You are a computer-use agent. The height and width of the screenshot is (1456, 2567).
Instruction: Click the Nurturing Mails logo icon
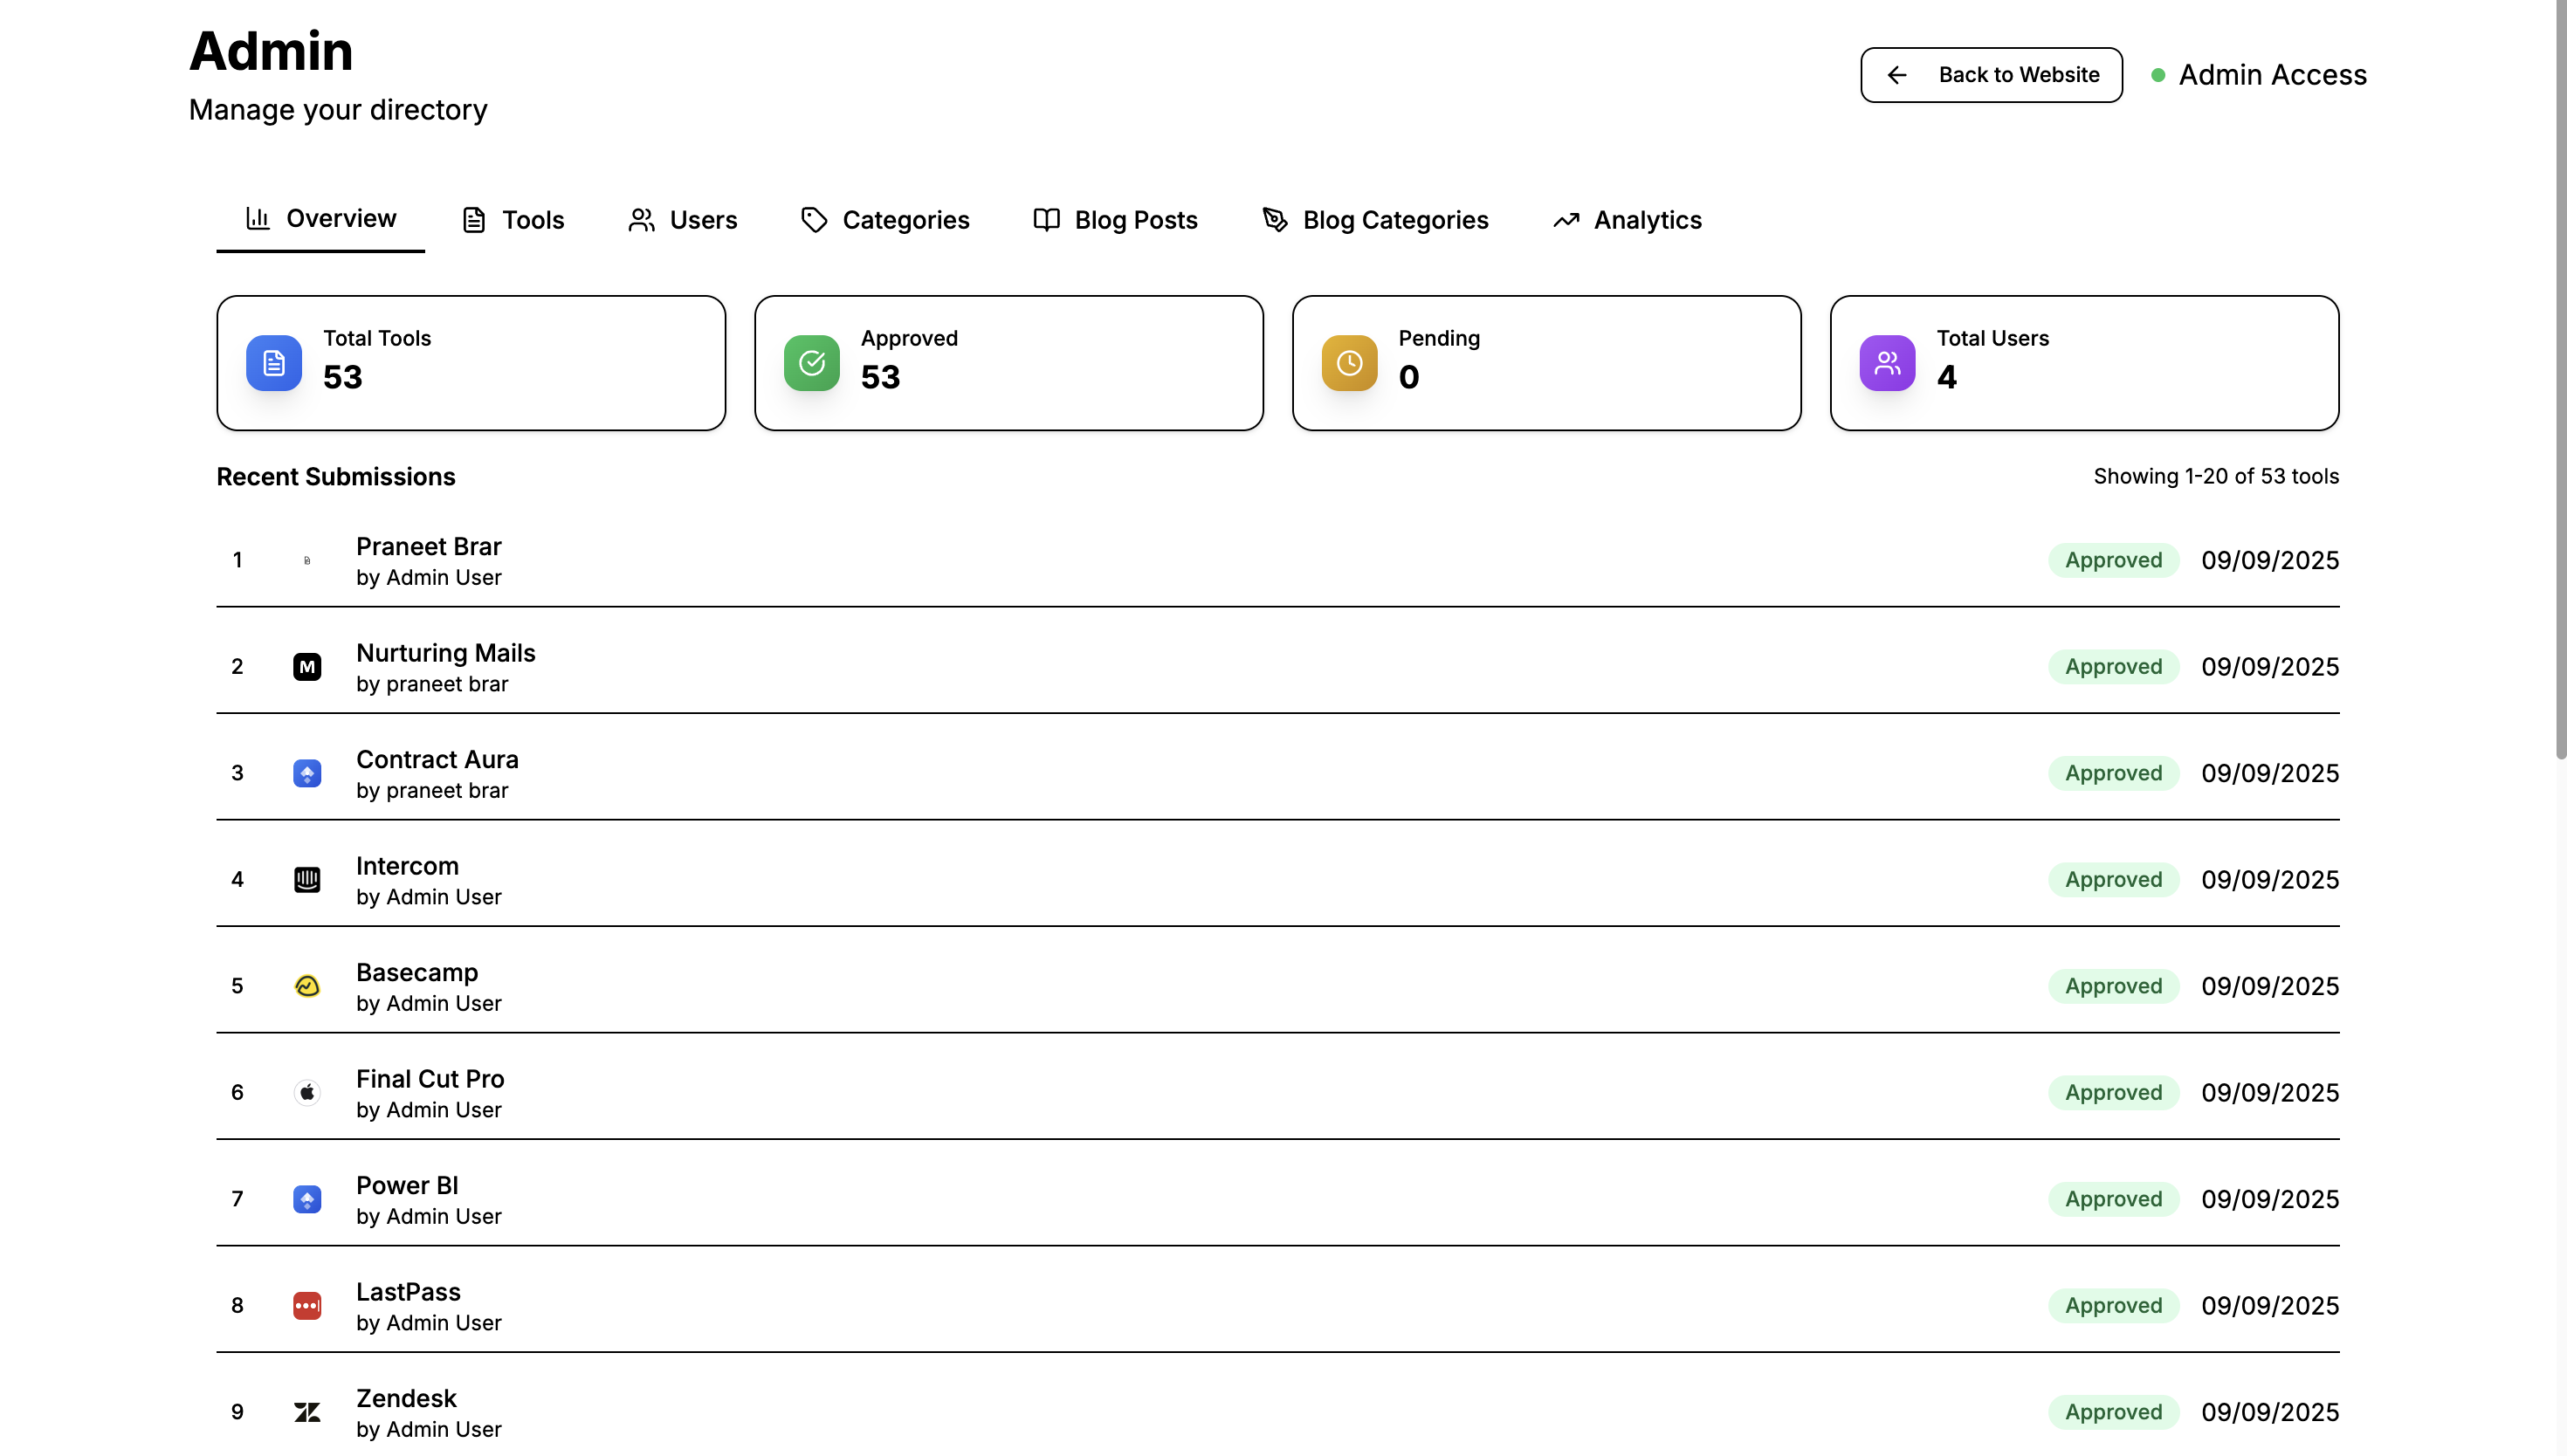tap(307, 667)
